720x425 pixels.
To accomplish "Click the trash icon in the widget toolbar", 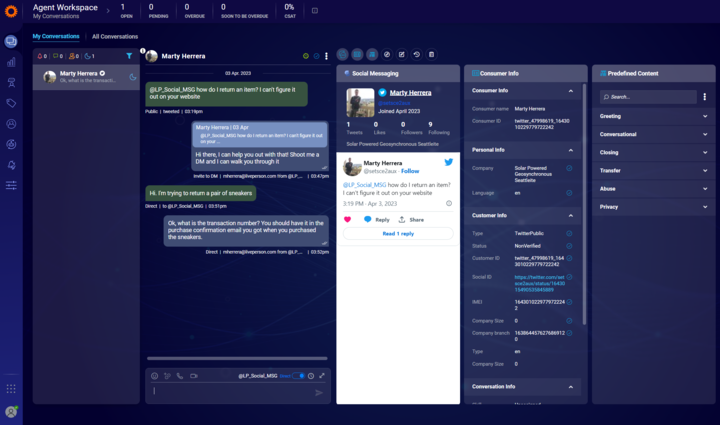I will click(431, 55).
